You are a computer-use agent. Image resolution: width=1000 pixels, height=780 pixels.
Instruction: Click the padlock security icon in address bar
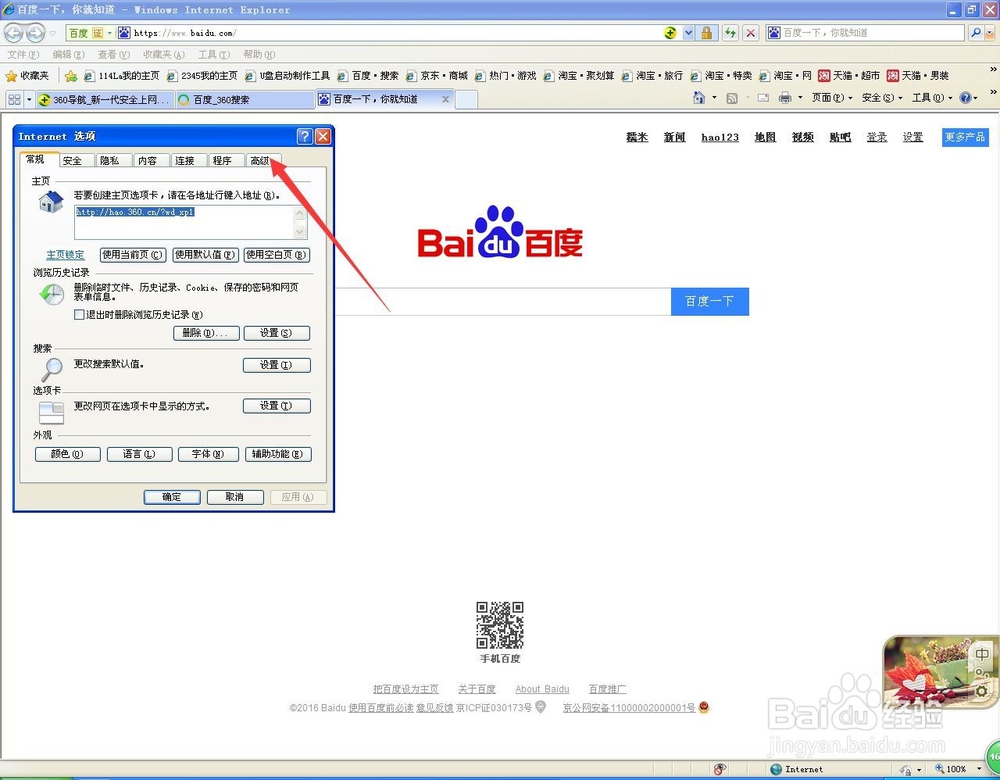tap(707, 33)
